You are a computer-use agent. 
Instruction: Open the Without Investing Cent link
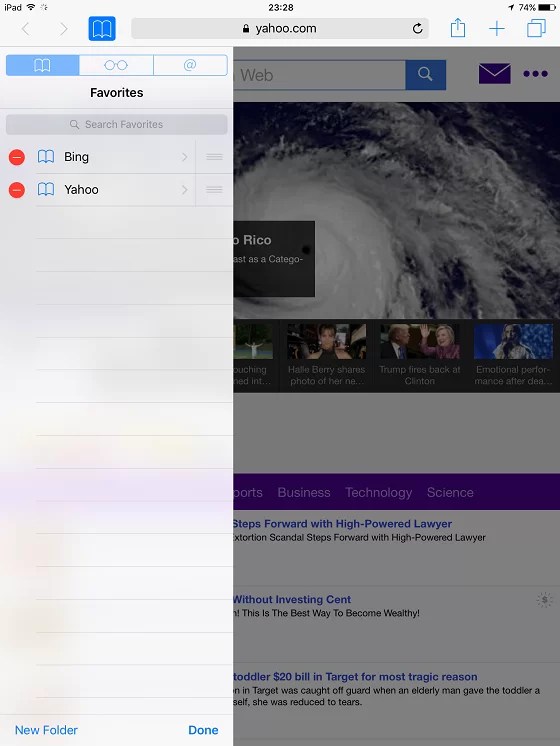[x=292, y=599]
